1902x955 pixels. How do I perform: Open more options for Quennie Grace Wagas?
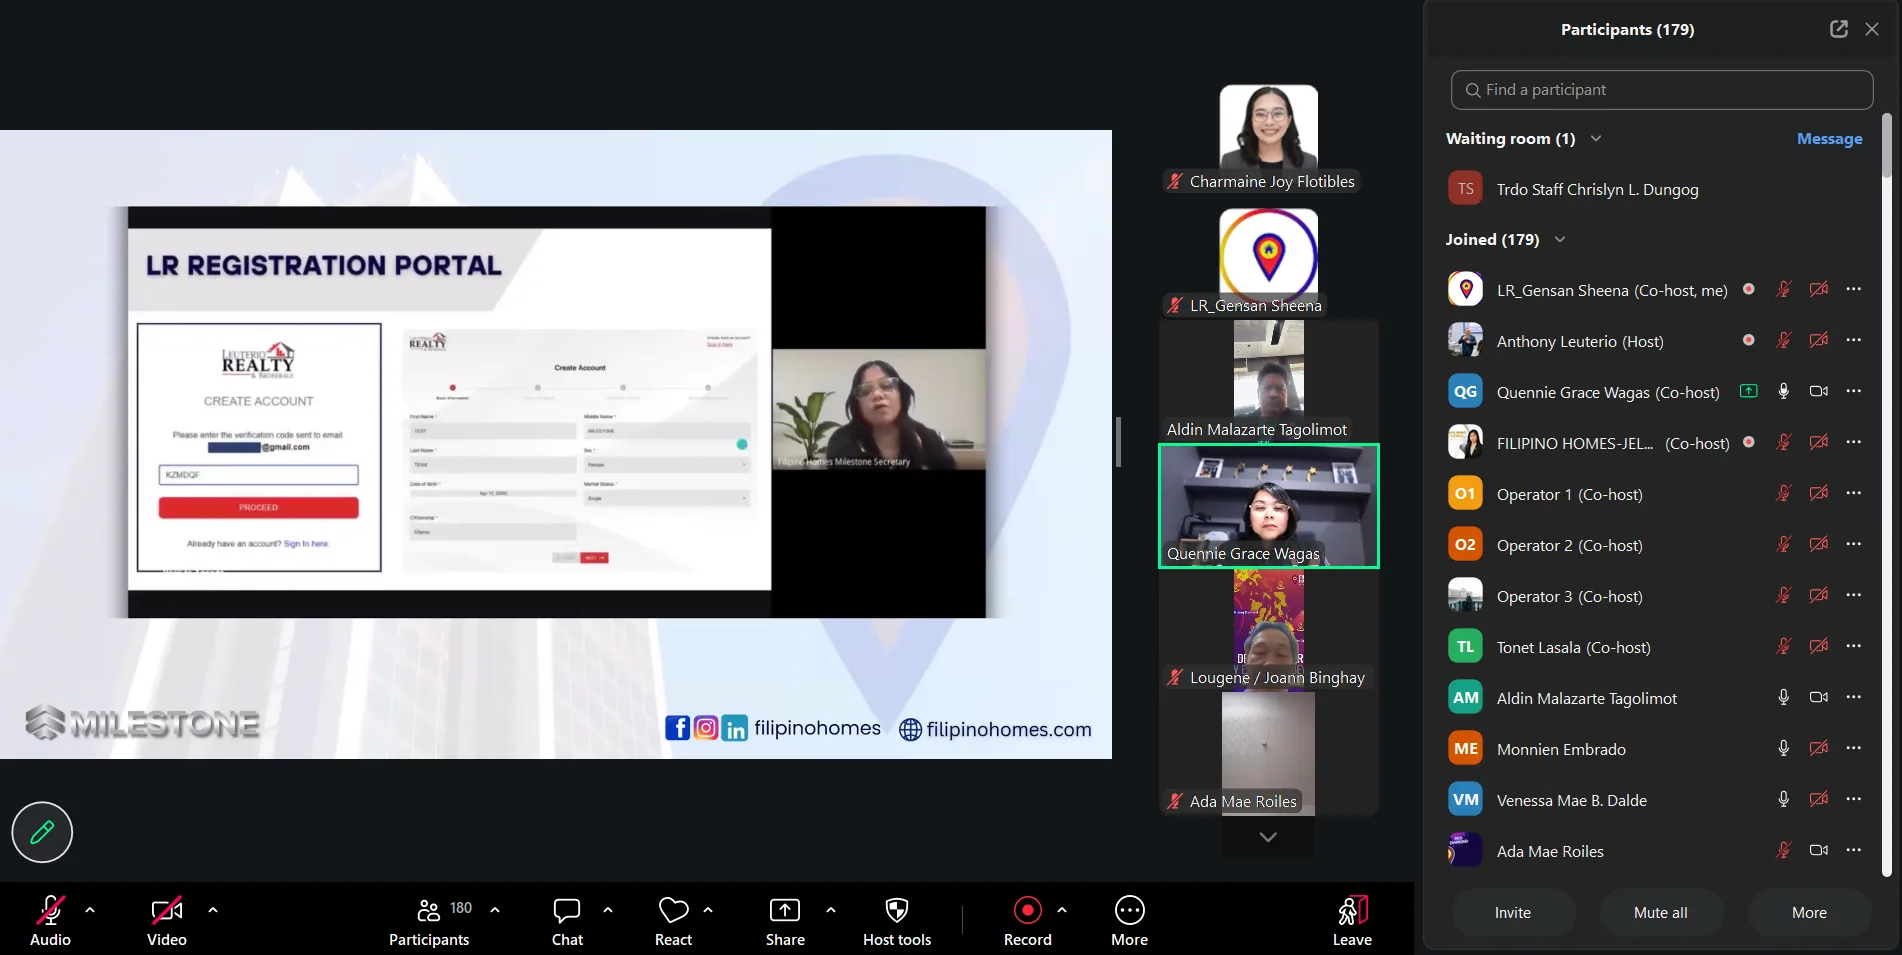coord(1854,391)
